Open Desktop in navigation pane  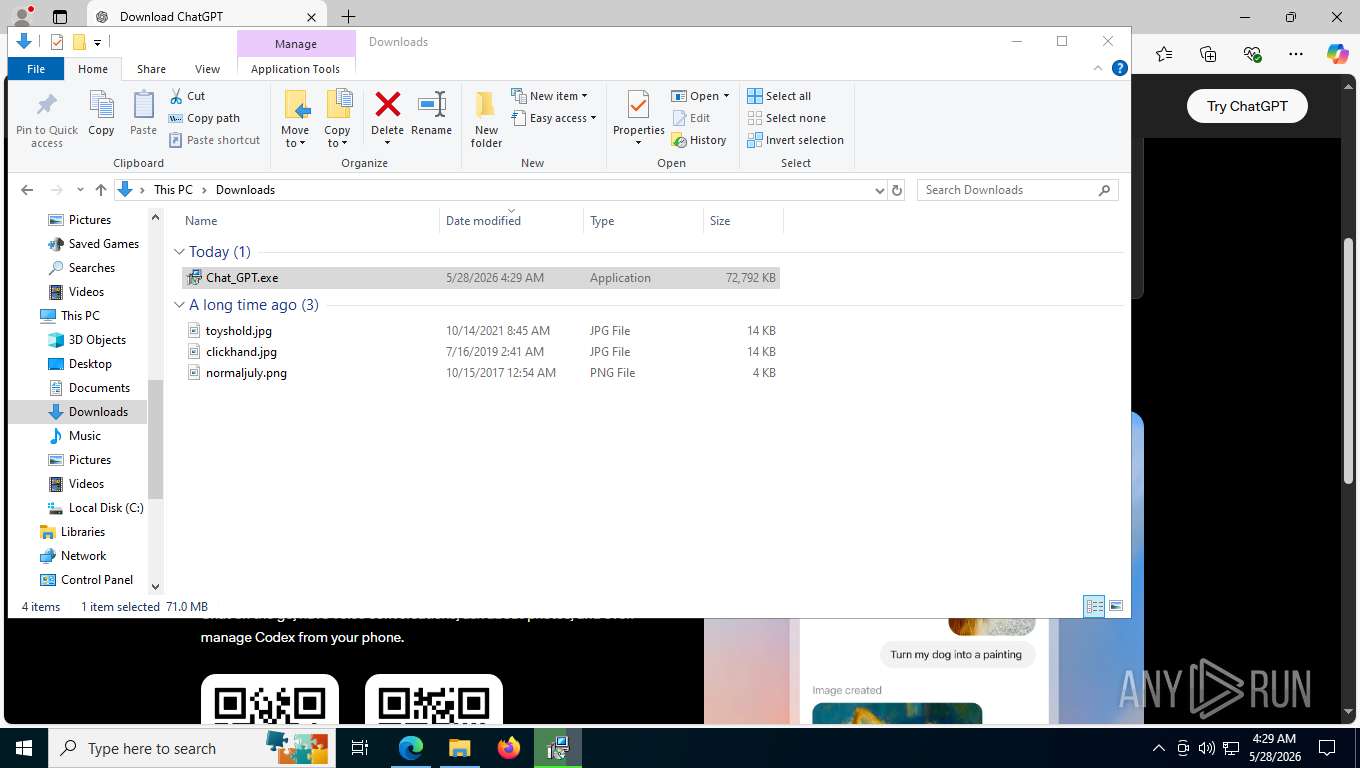click(x=80, y=364)
